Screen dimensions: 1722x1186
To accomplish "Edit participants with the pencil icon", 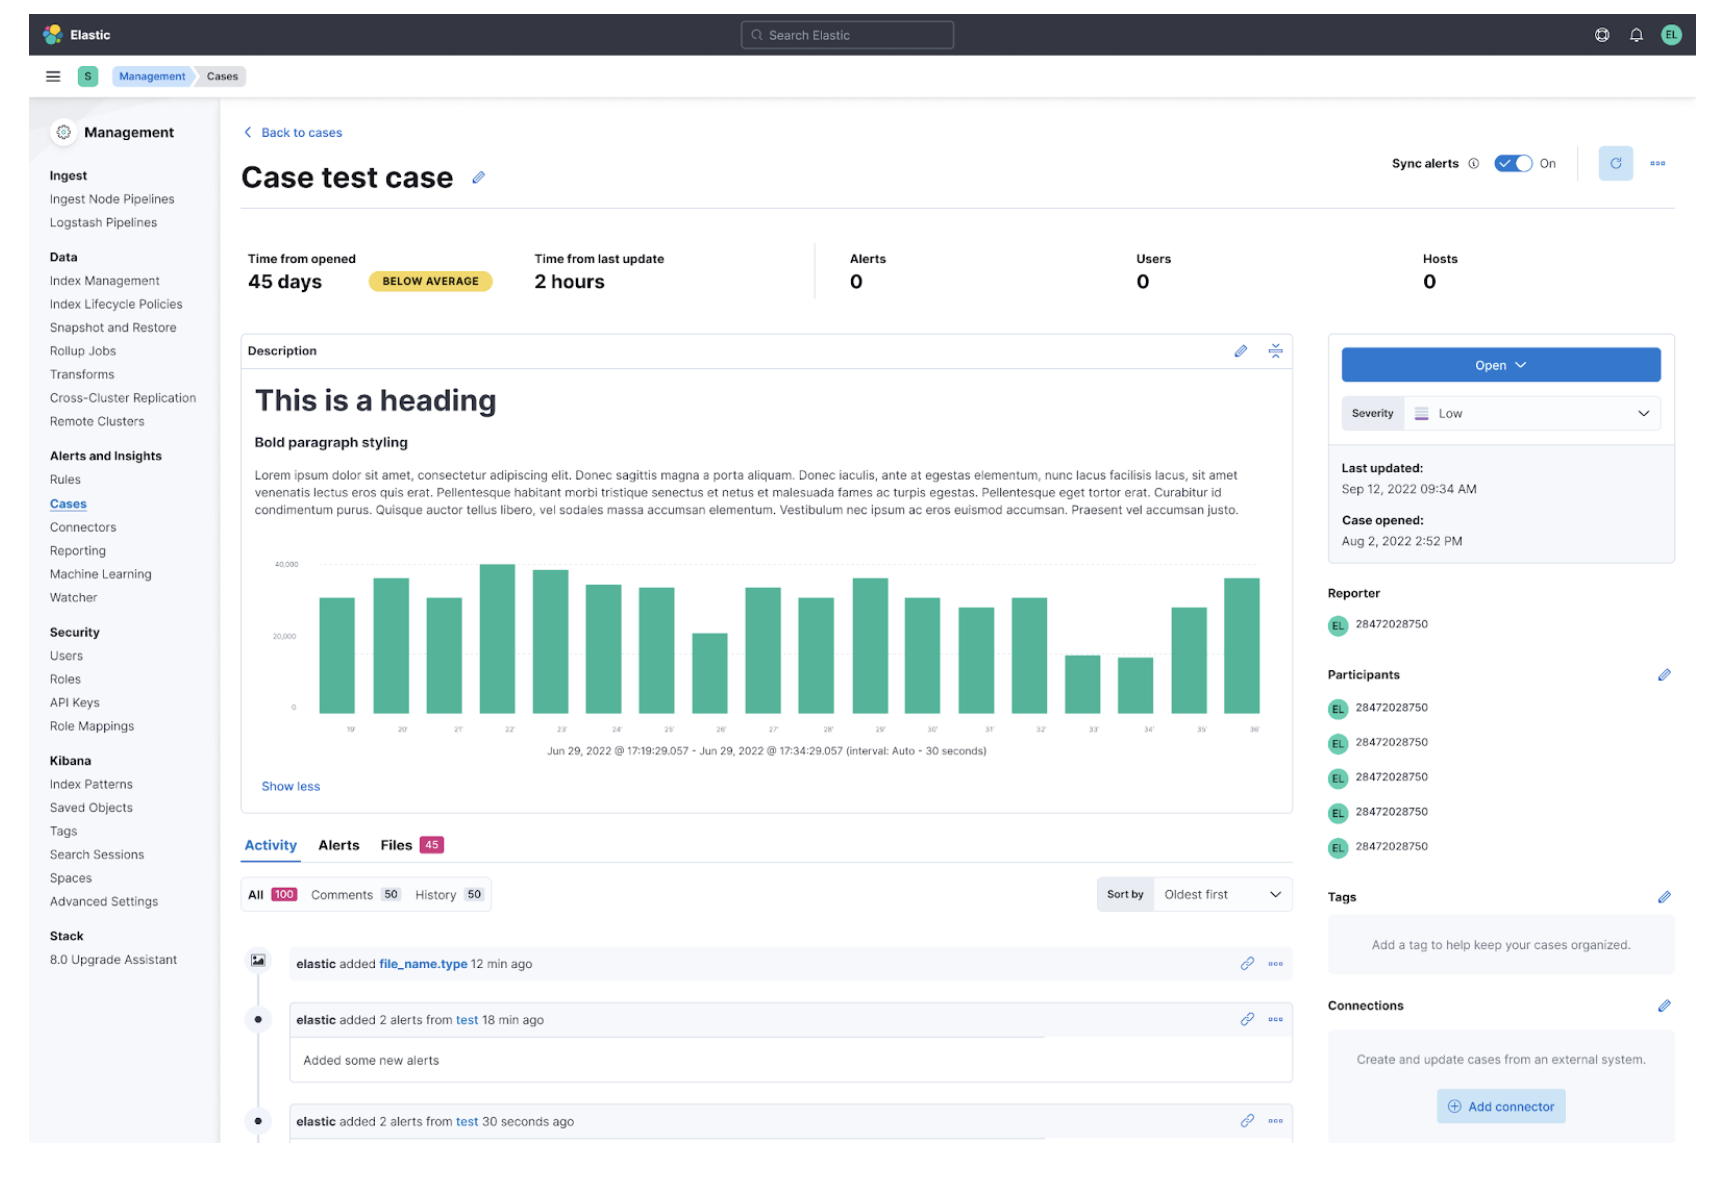I will click(x=1663, y=675).
